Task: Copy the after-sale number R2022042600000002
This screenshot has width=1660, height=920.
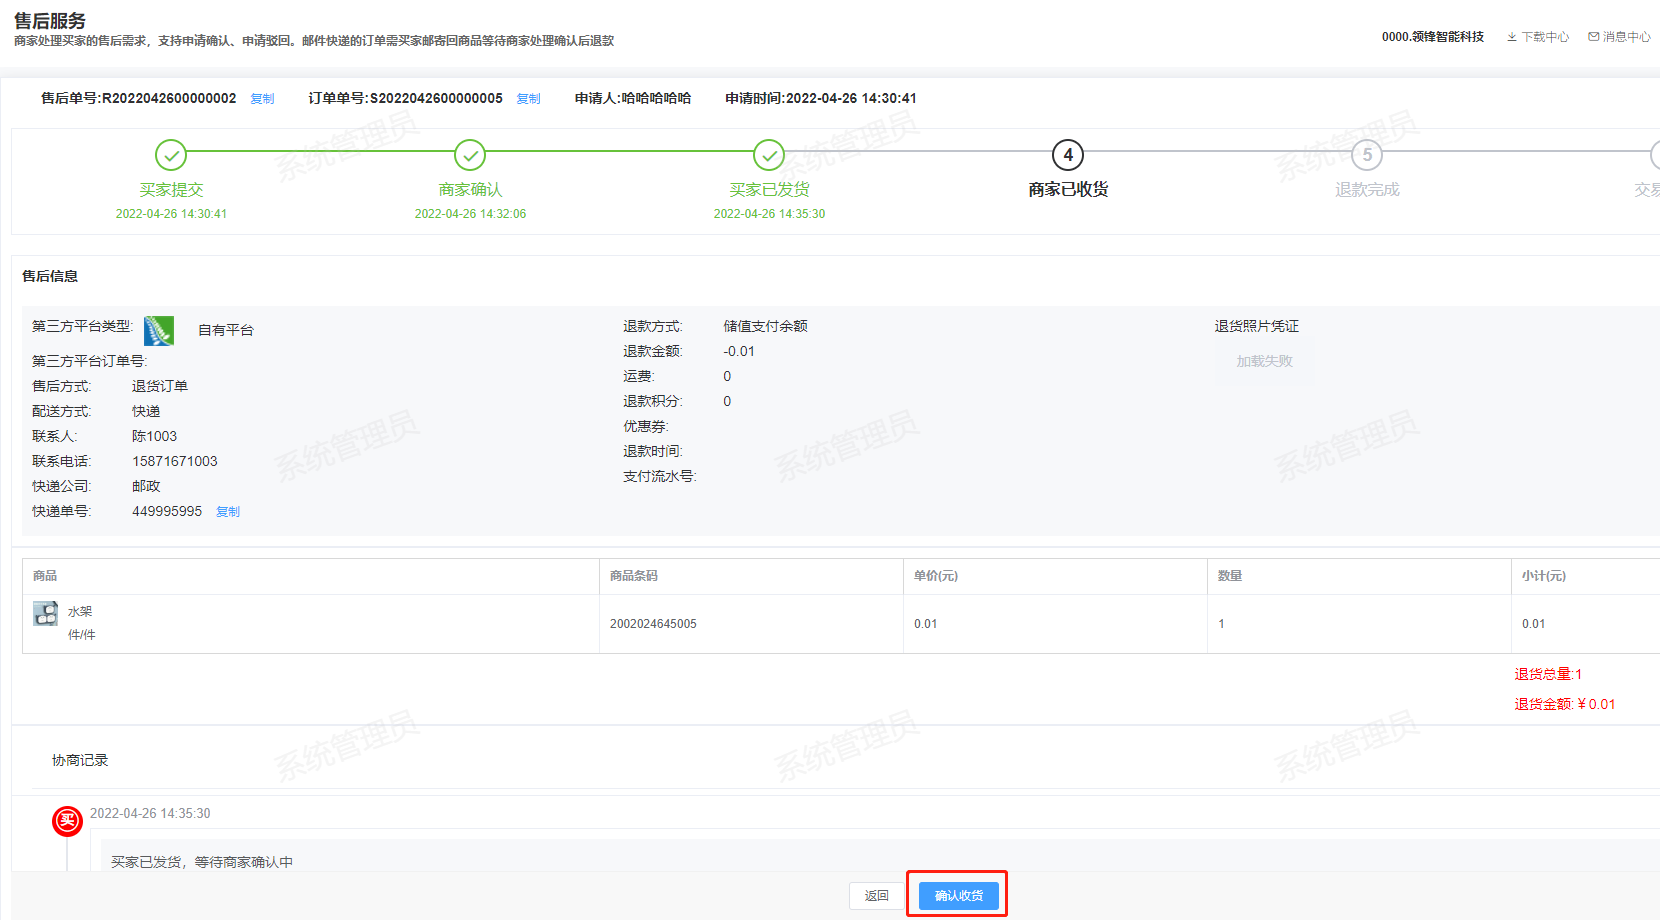Action: 262,99
